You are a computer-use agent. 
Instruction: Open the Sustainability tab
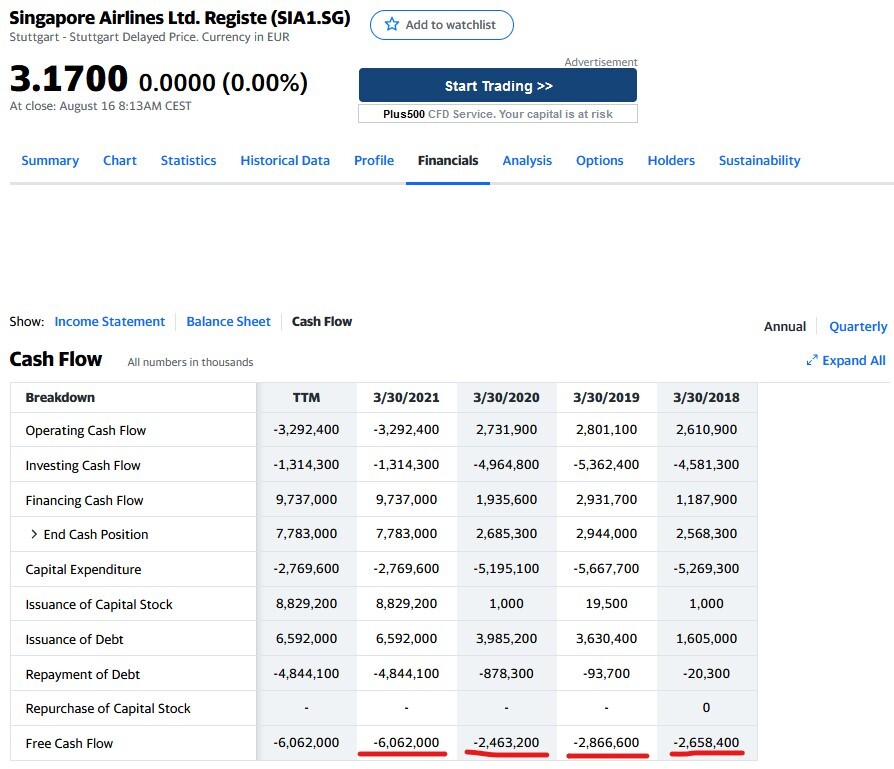759,161
